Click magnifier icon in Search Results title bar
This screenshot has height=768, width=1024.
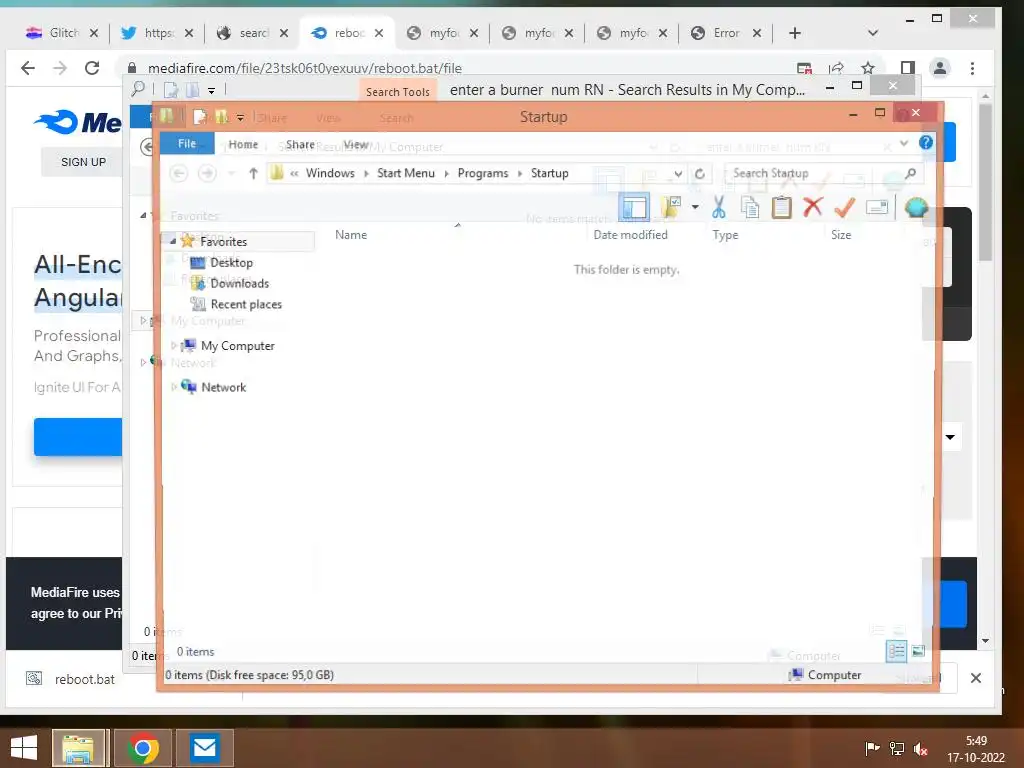[138, 89]
